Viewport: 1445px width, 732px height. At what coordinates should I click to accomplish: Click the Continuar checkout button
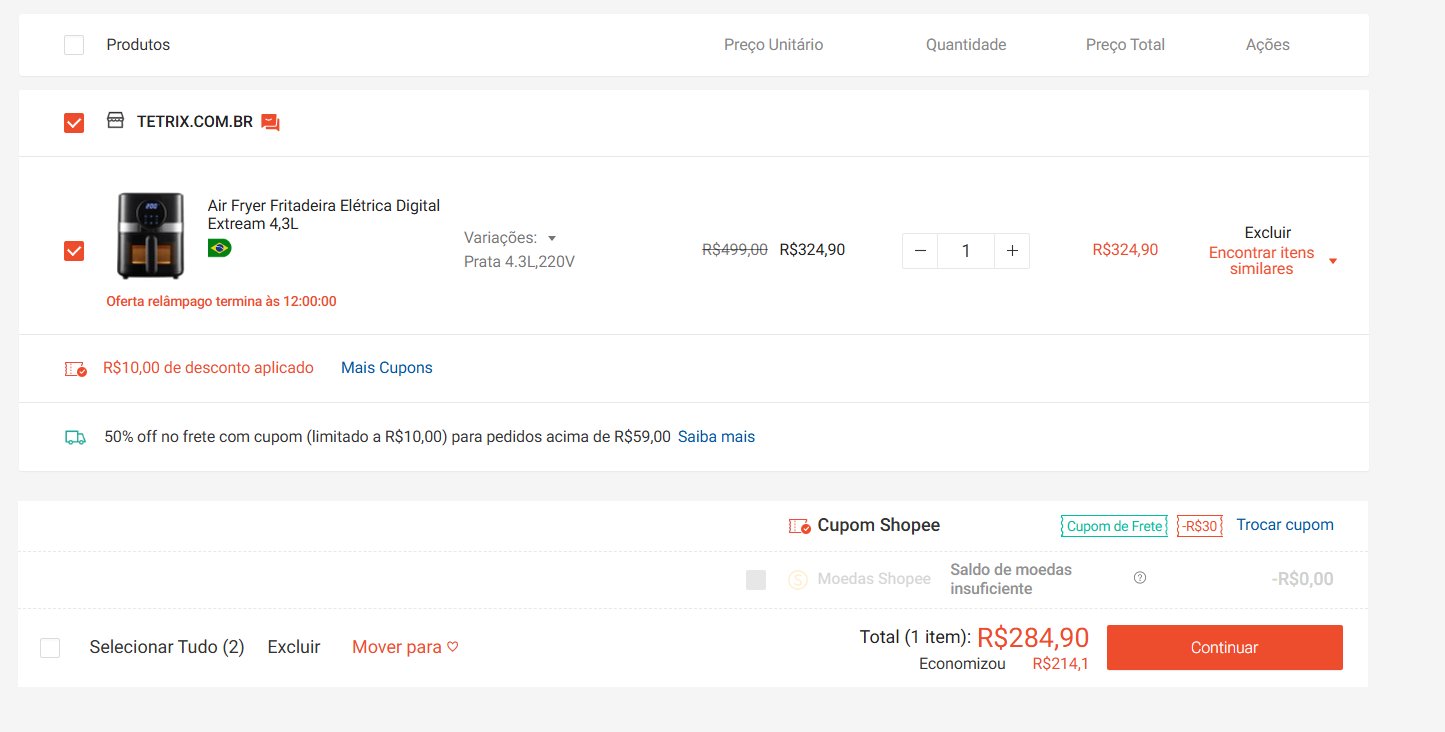click(1225, 648)
